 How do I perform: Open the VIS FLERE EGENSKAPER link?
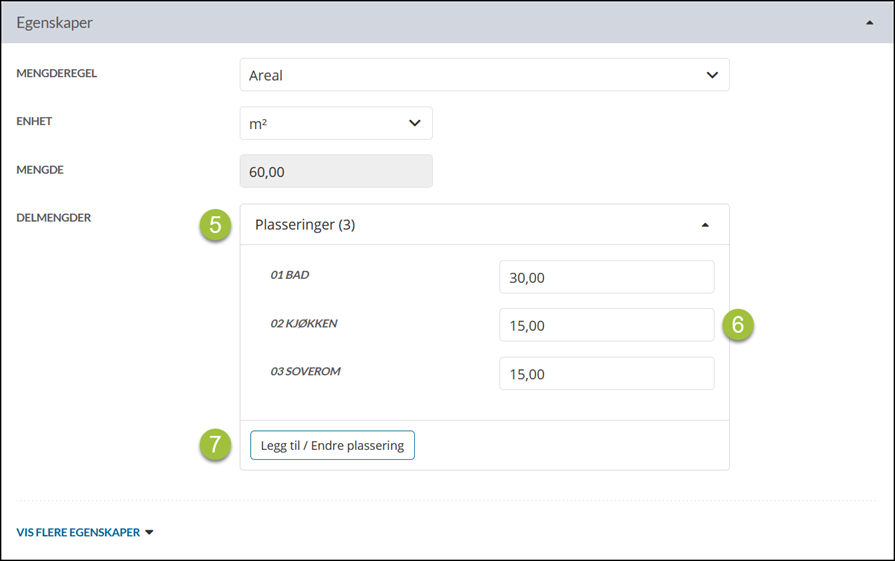[78, 532]
